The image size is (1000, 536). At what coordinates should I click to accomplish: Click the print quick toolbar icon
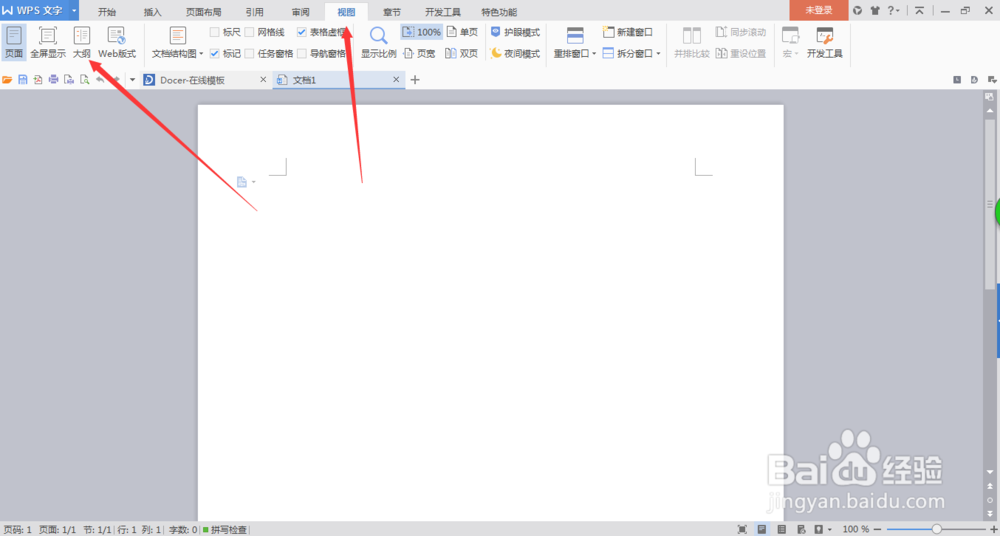[x=54, y=80]
